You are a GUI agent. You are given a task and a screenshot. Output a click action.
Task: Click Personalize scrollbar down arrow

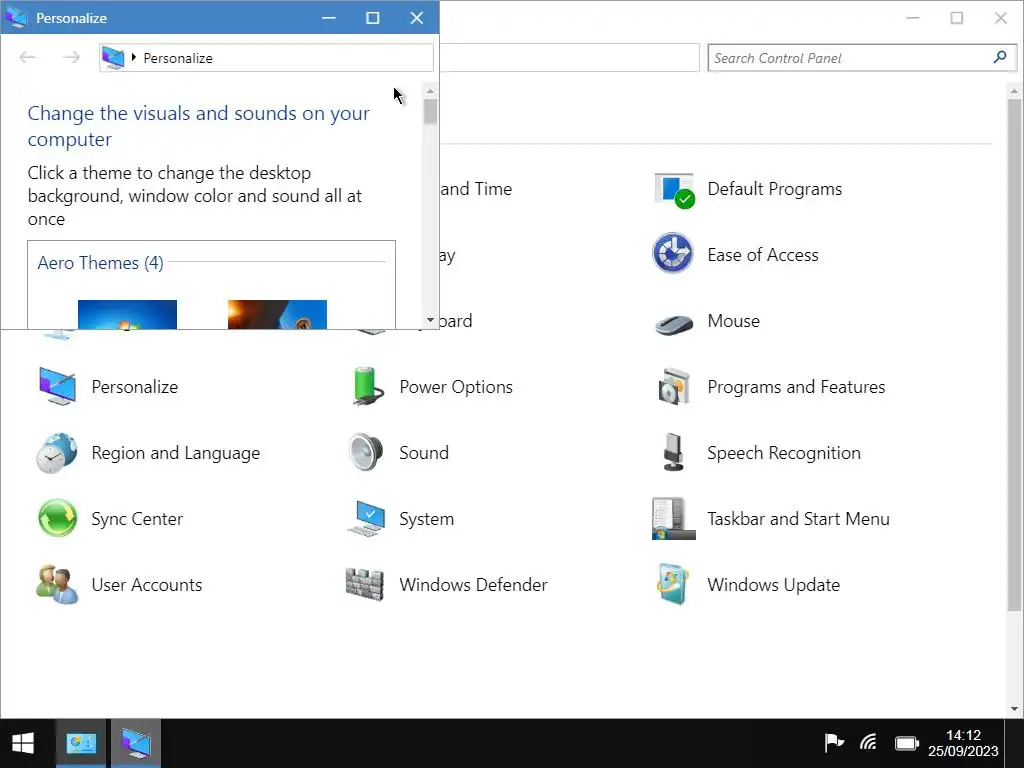[430, 320]
